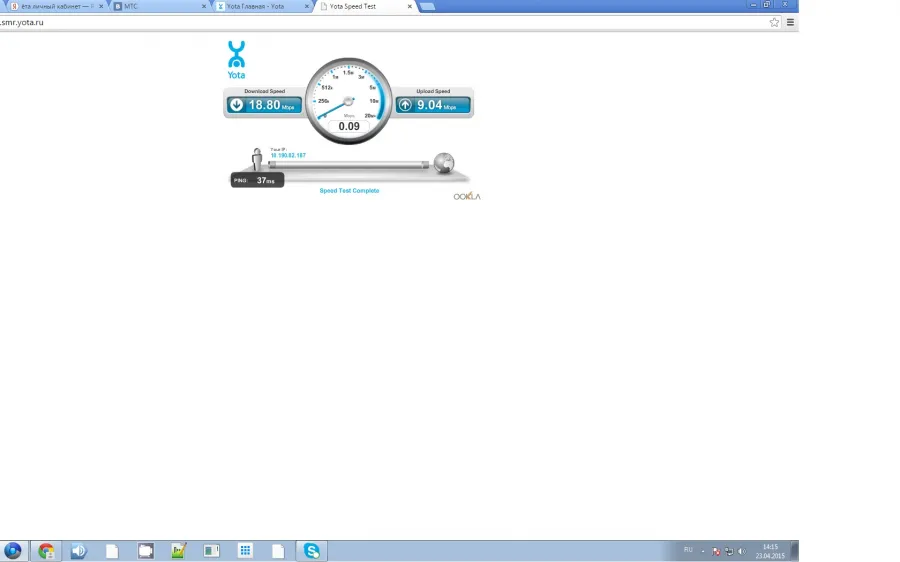
Task: Close the Yota Главная tab
Action: coord(307,6)
